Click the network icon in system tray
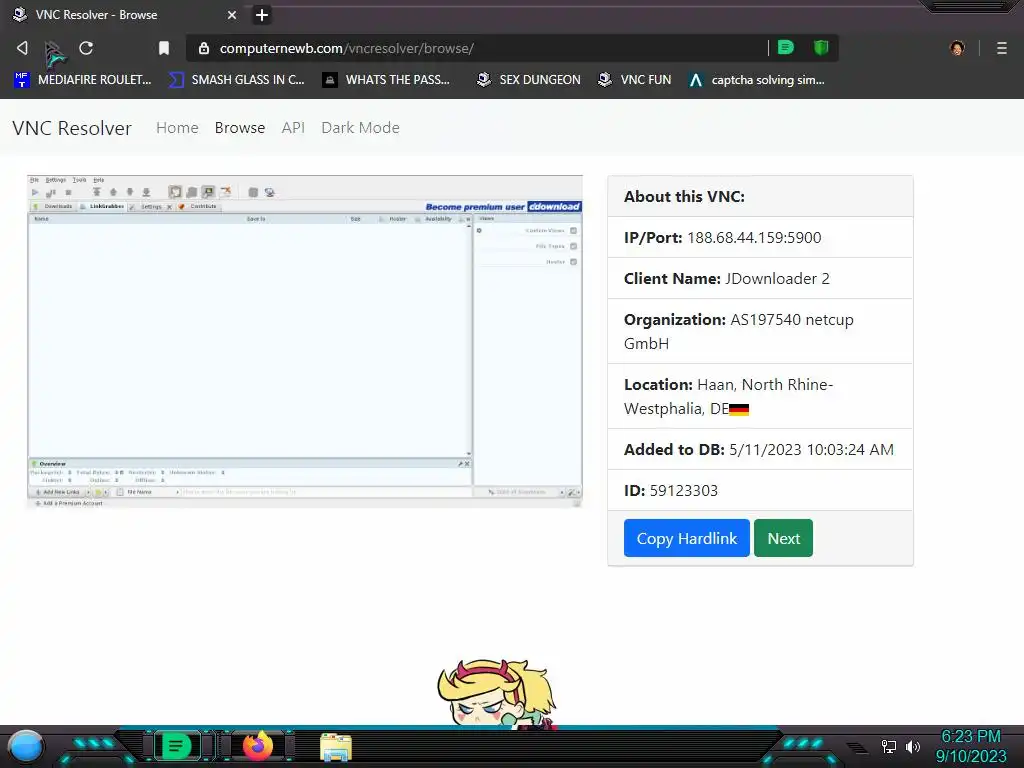Image resolution: width=1024 pixels, height=768 pixels. (x=889, y=746)
